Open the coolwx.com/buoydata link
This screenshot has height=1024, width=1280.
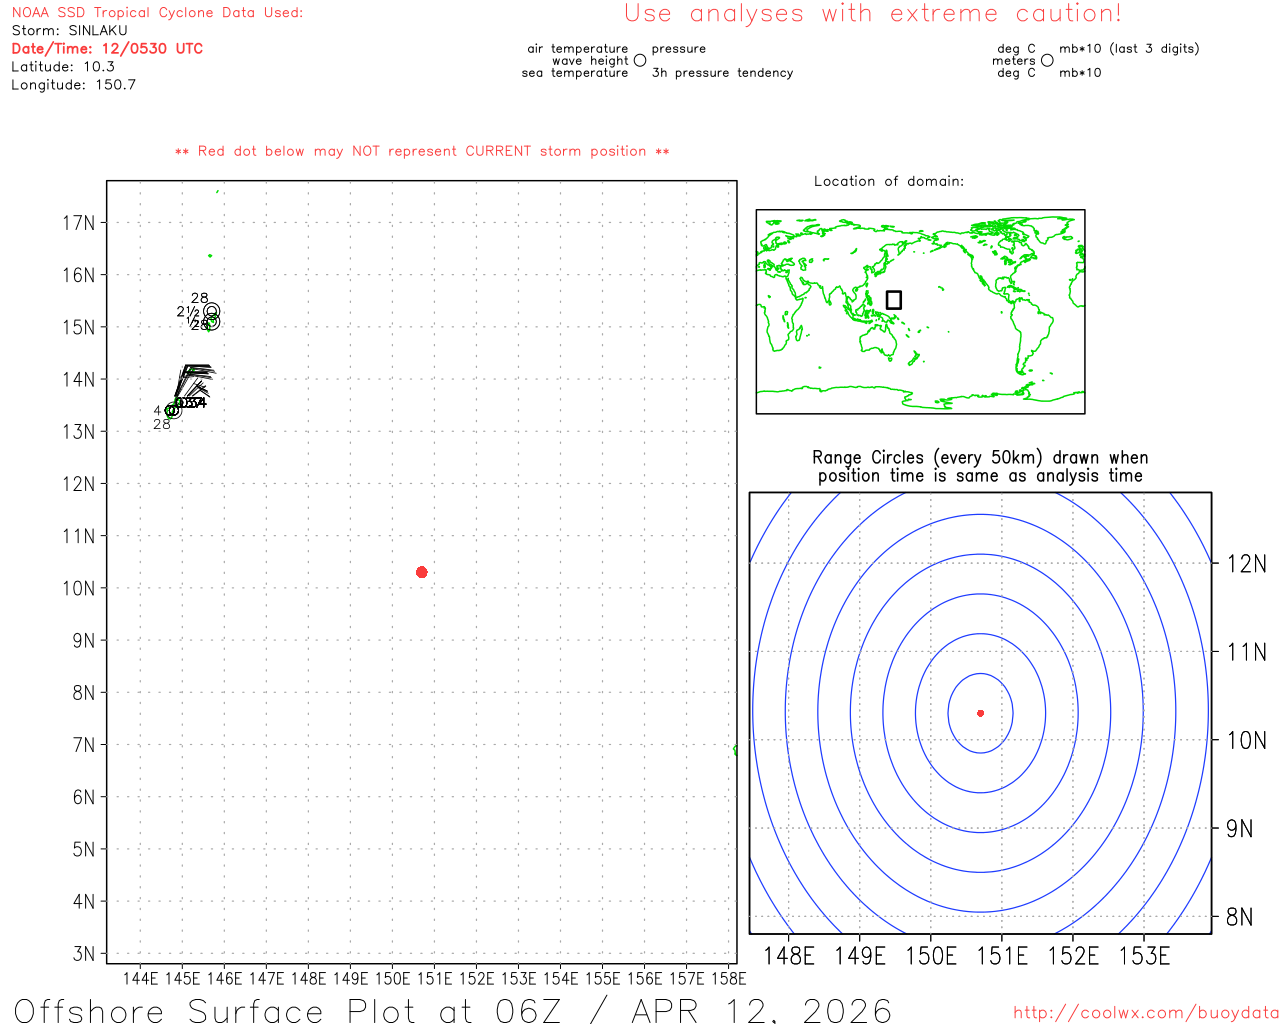1146,1013
